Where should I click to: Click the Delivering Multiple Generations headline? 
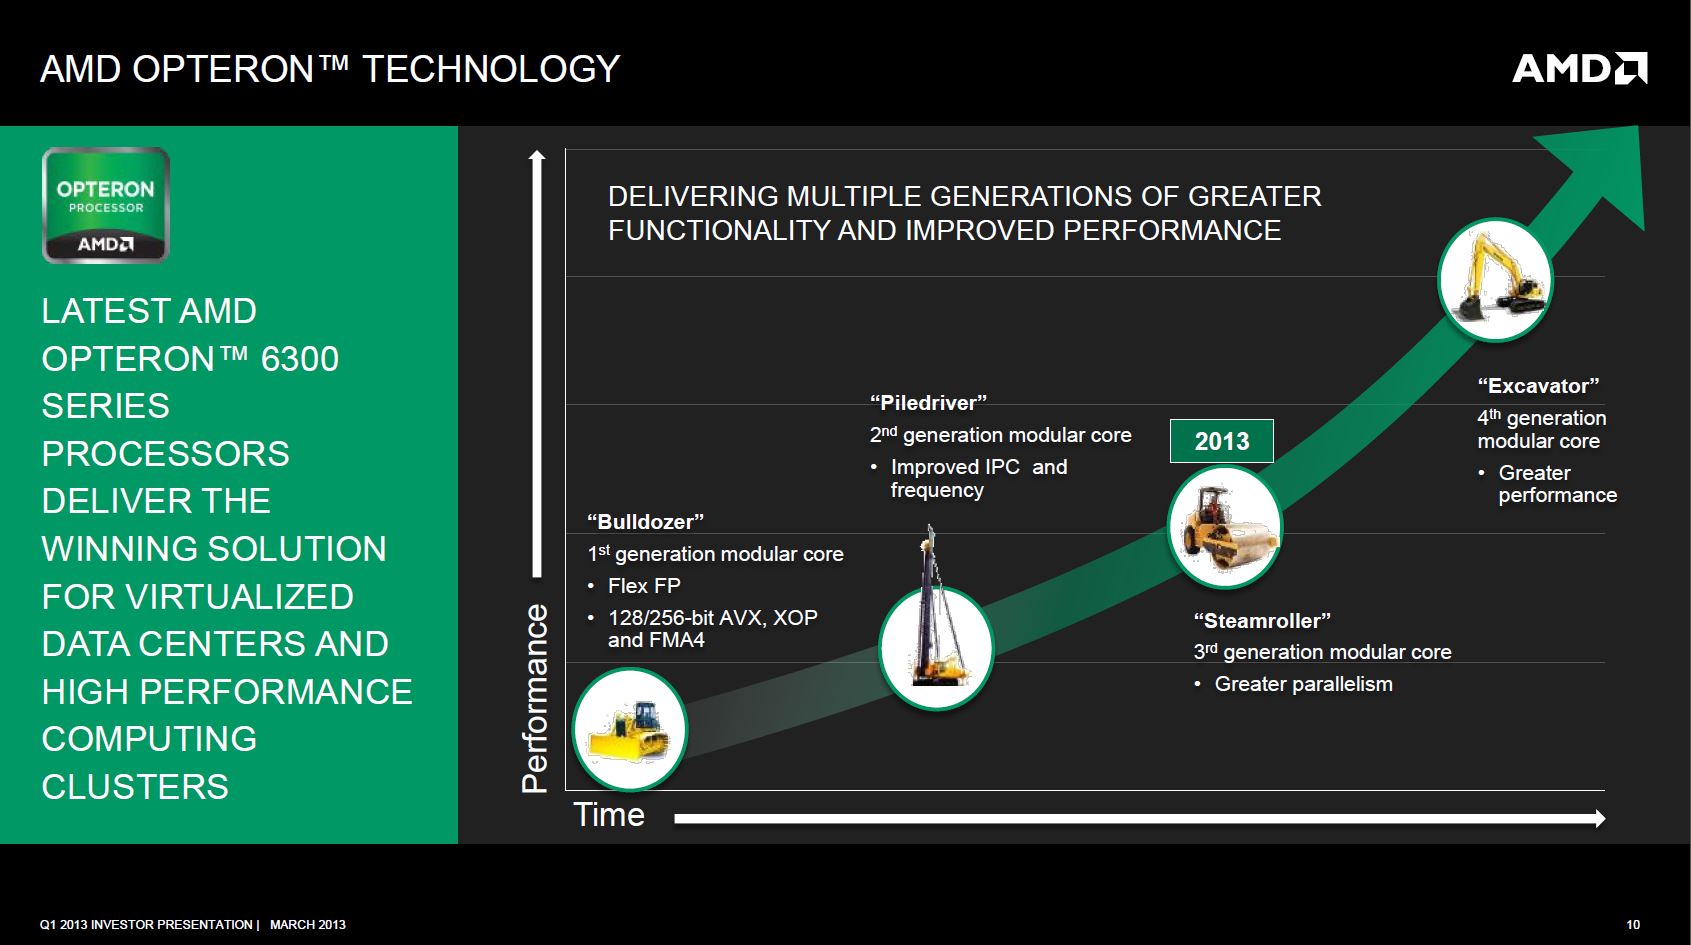pyautogui.click(x=964, y=213)
